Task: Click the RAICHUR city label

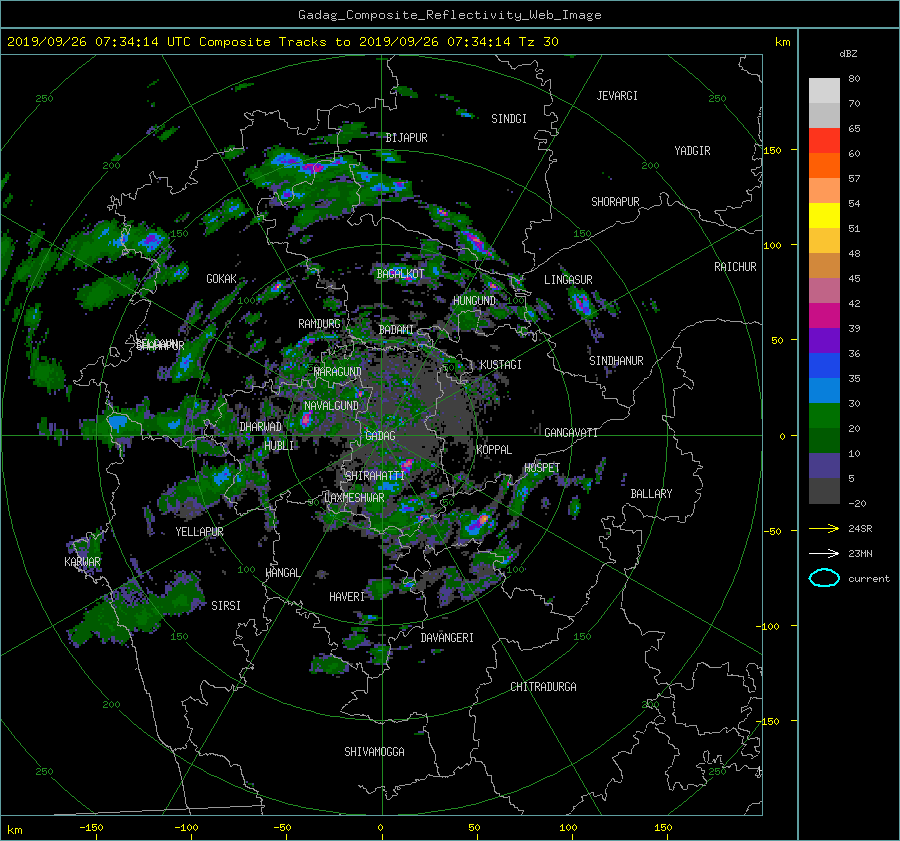Action: point(735,267)
